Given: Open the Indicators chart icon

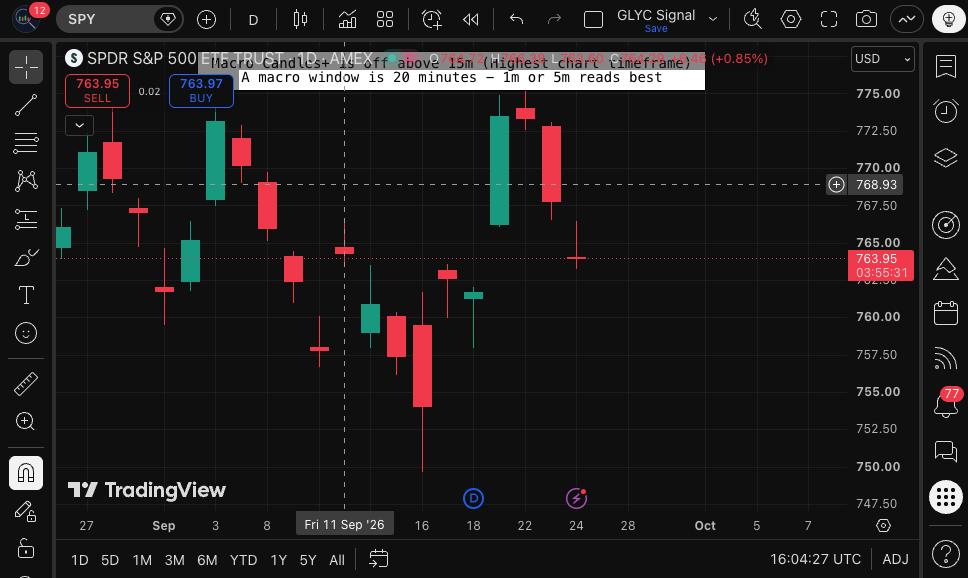Looking at the screenshot, I should [x=348, y=20].
